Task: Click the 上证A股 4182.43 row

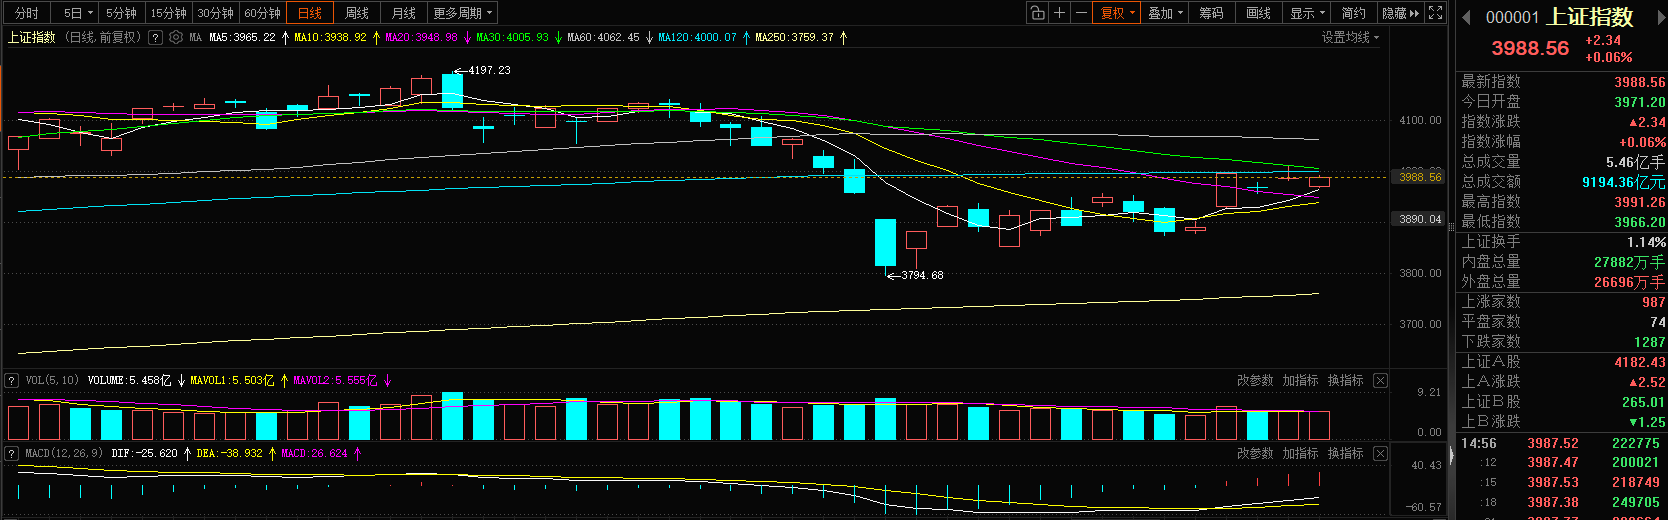Action: click(1562, 362)
